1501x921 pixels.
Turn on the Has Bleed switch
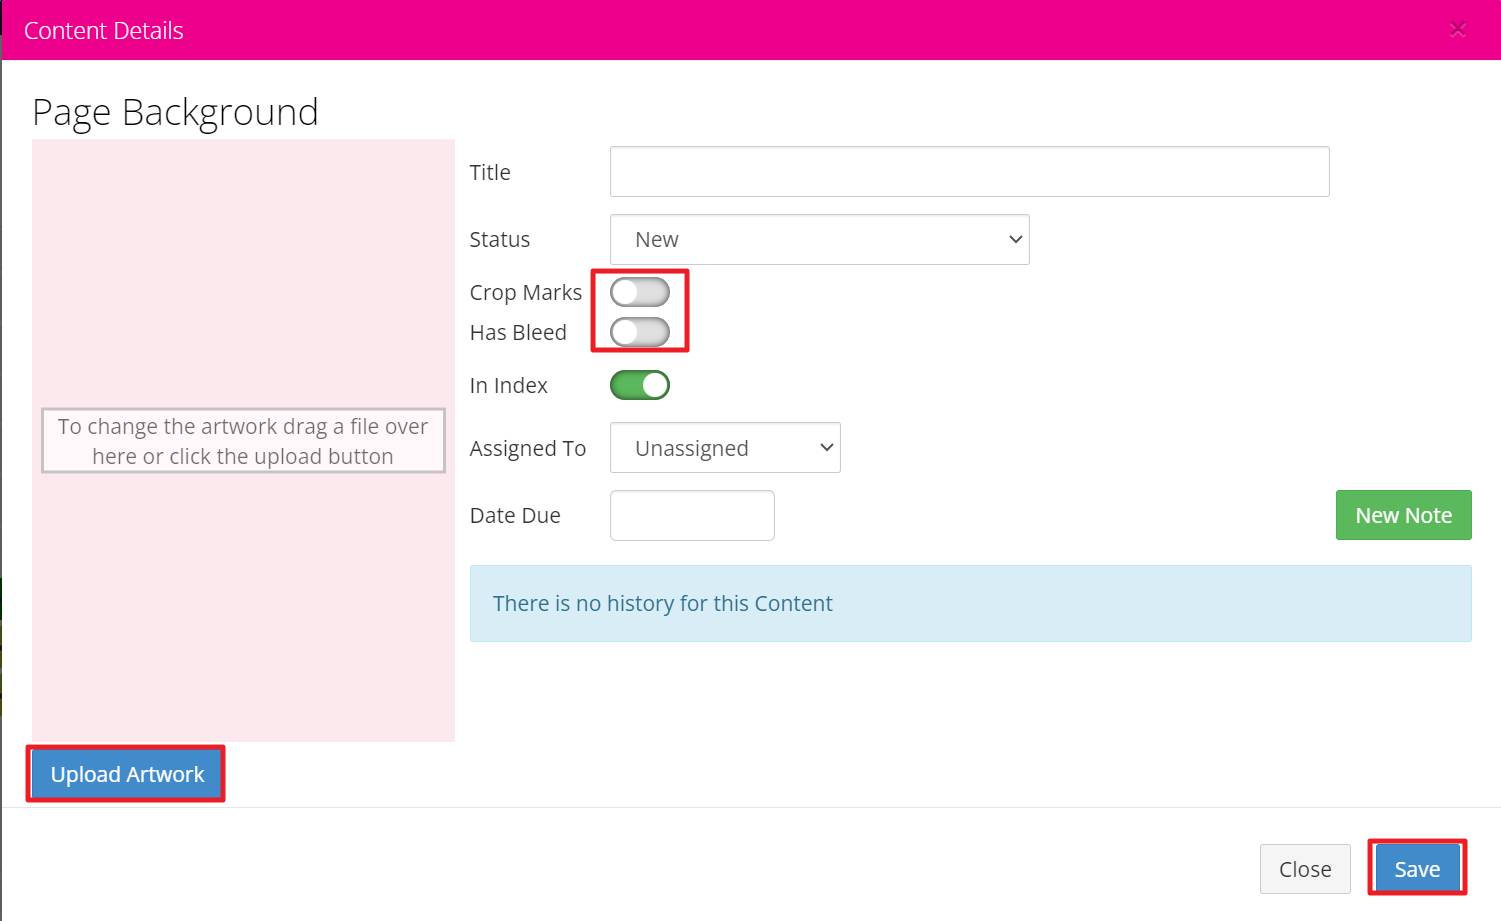point(640,332)
